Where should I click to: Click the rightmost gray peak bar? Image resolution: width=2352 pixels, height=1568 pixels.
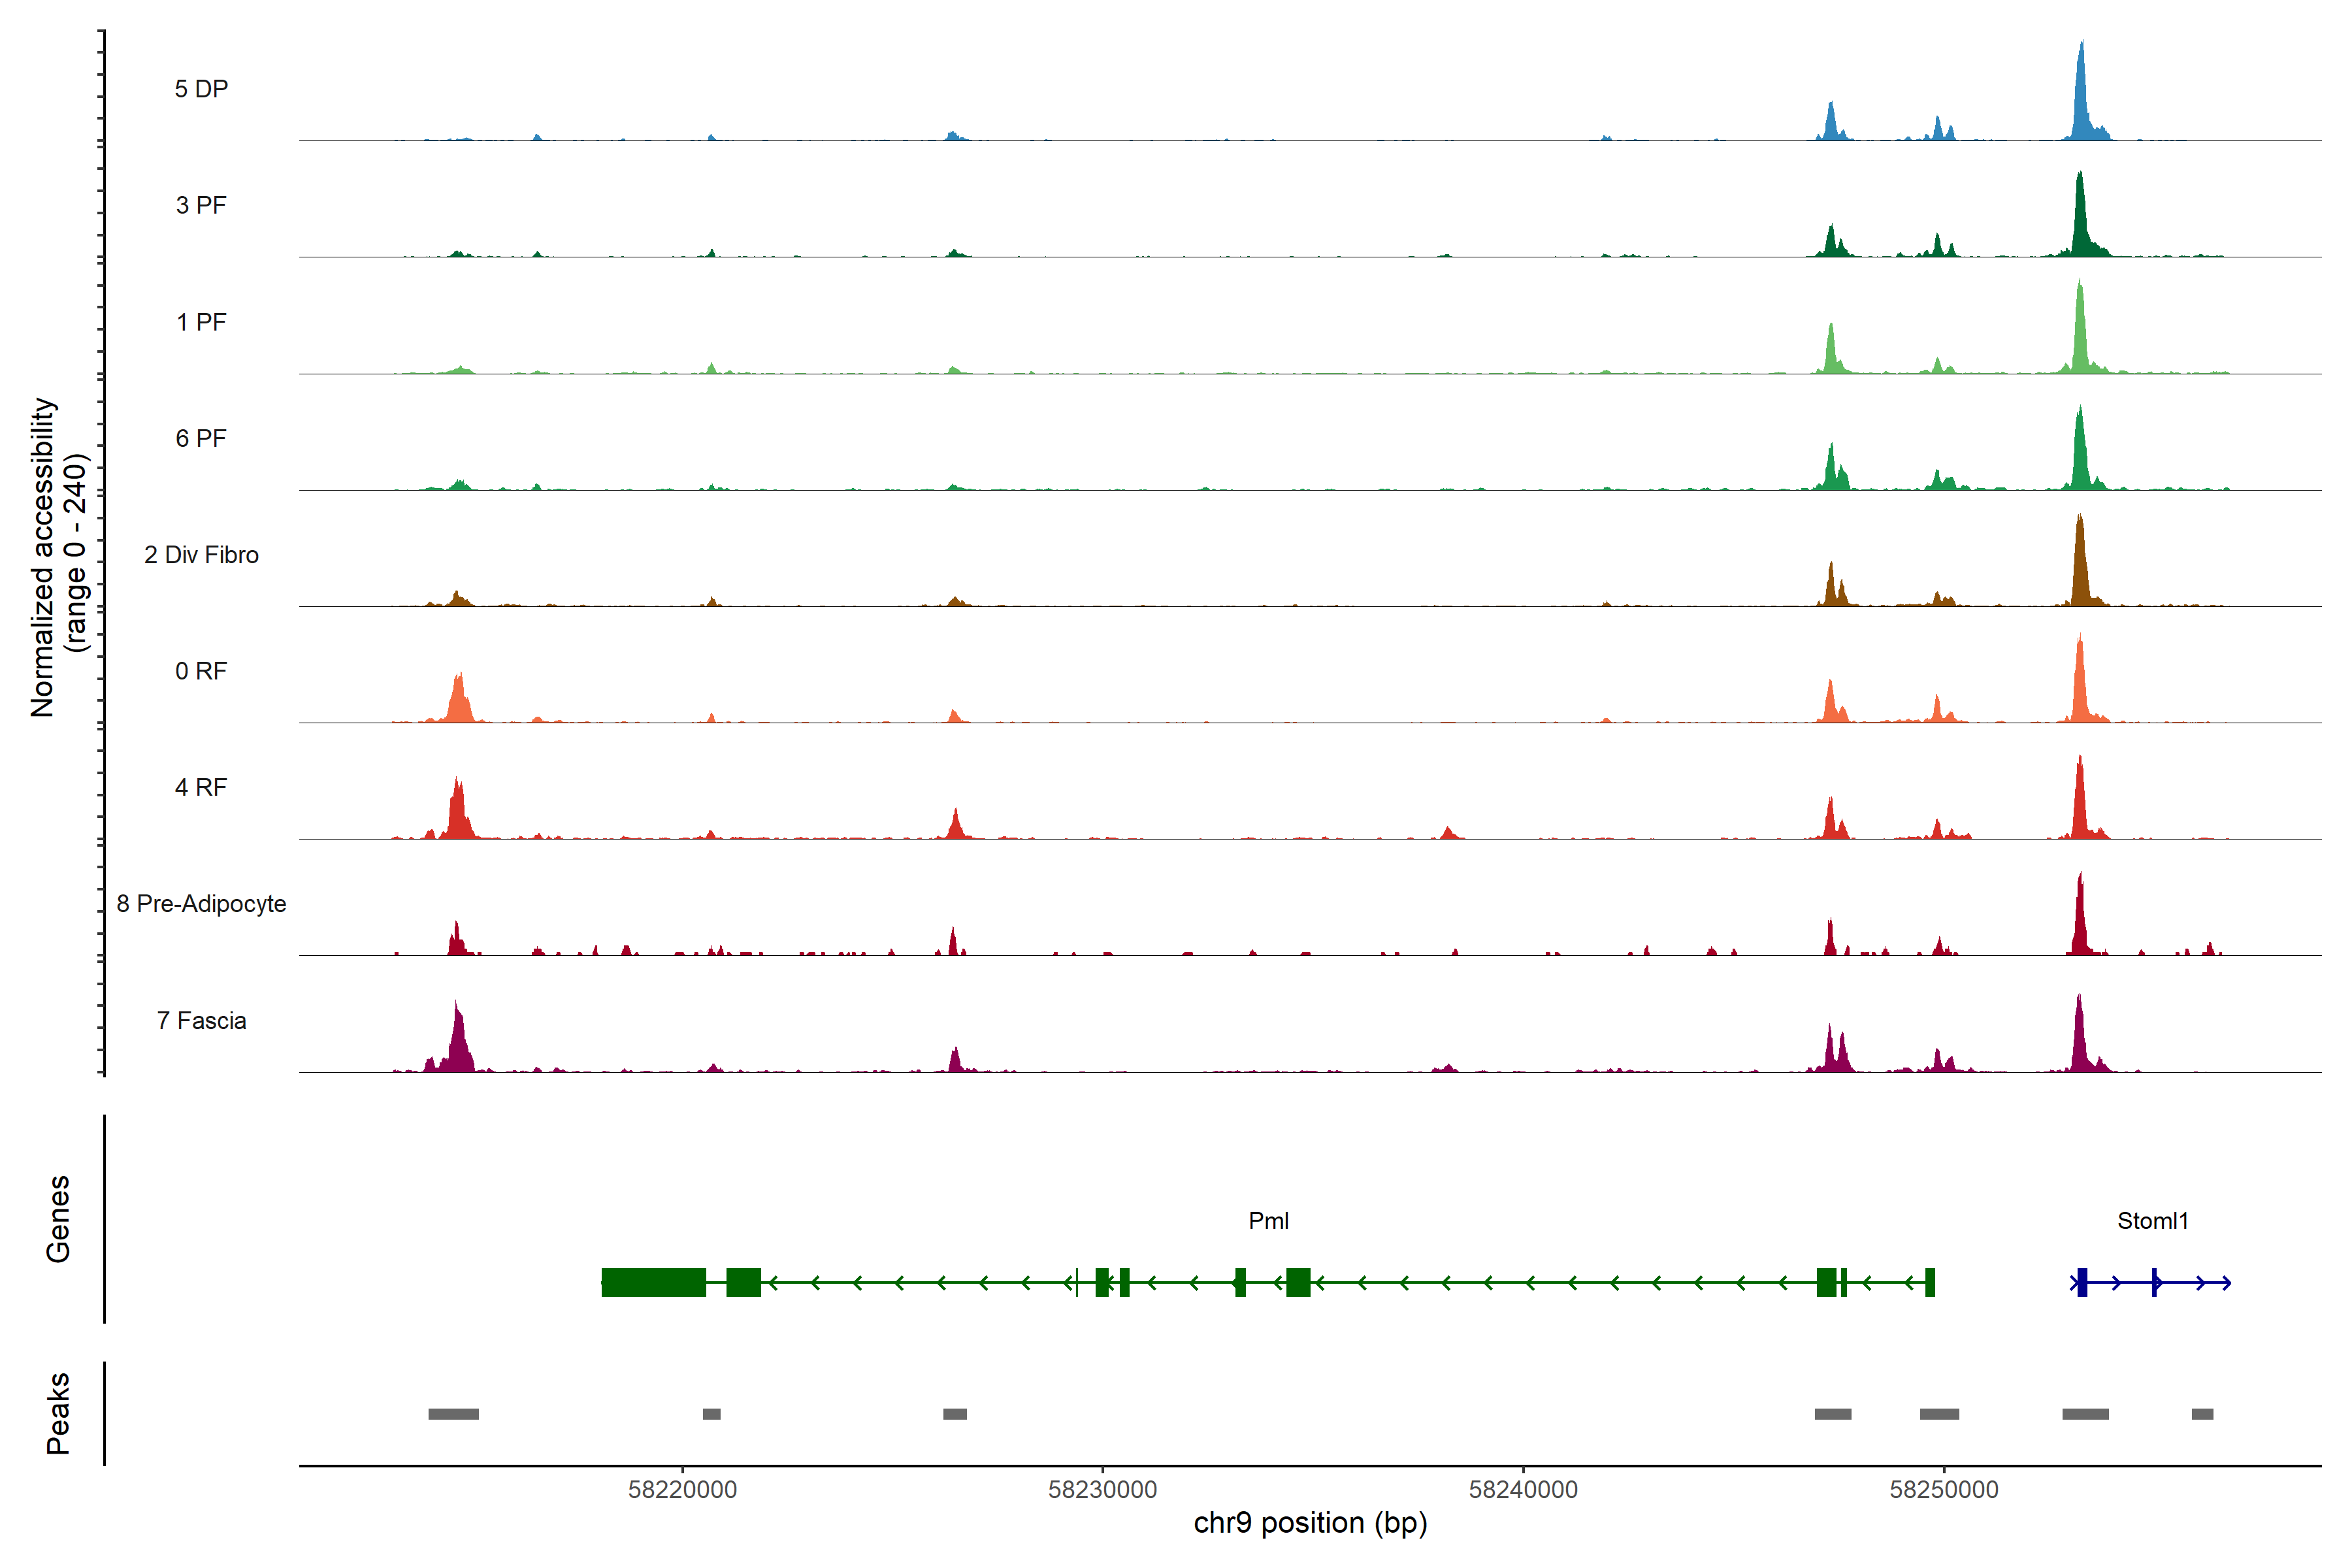2202,1414
